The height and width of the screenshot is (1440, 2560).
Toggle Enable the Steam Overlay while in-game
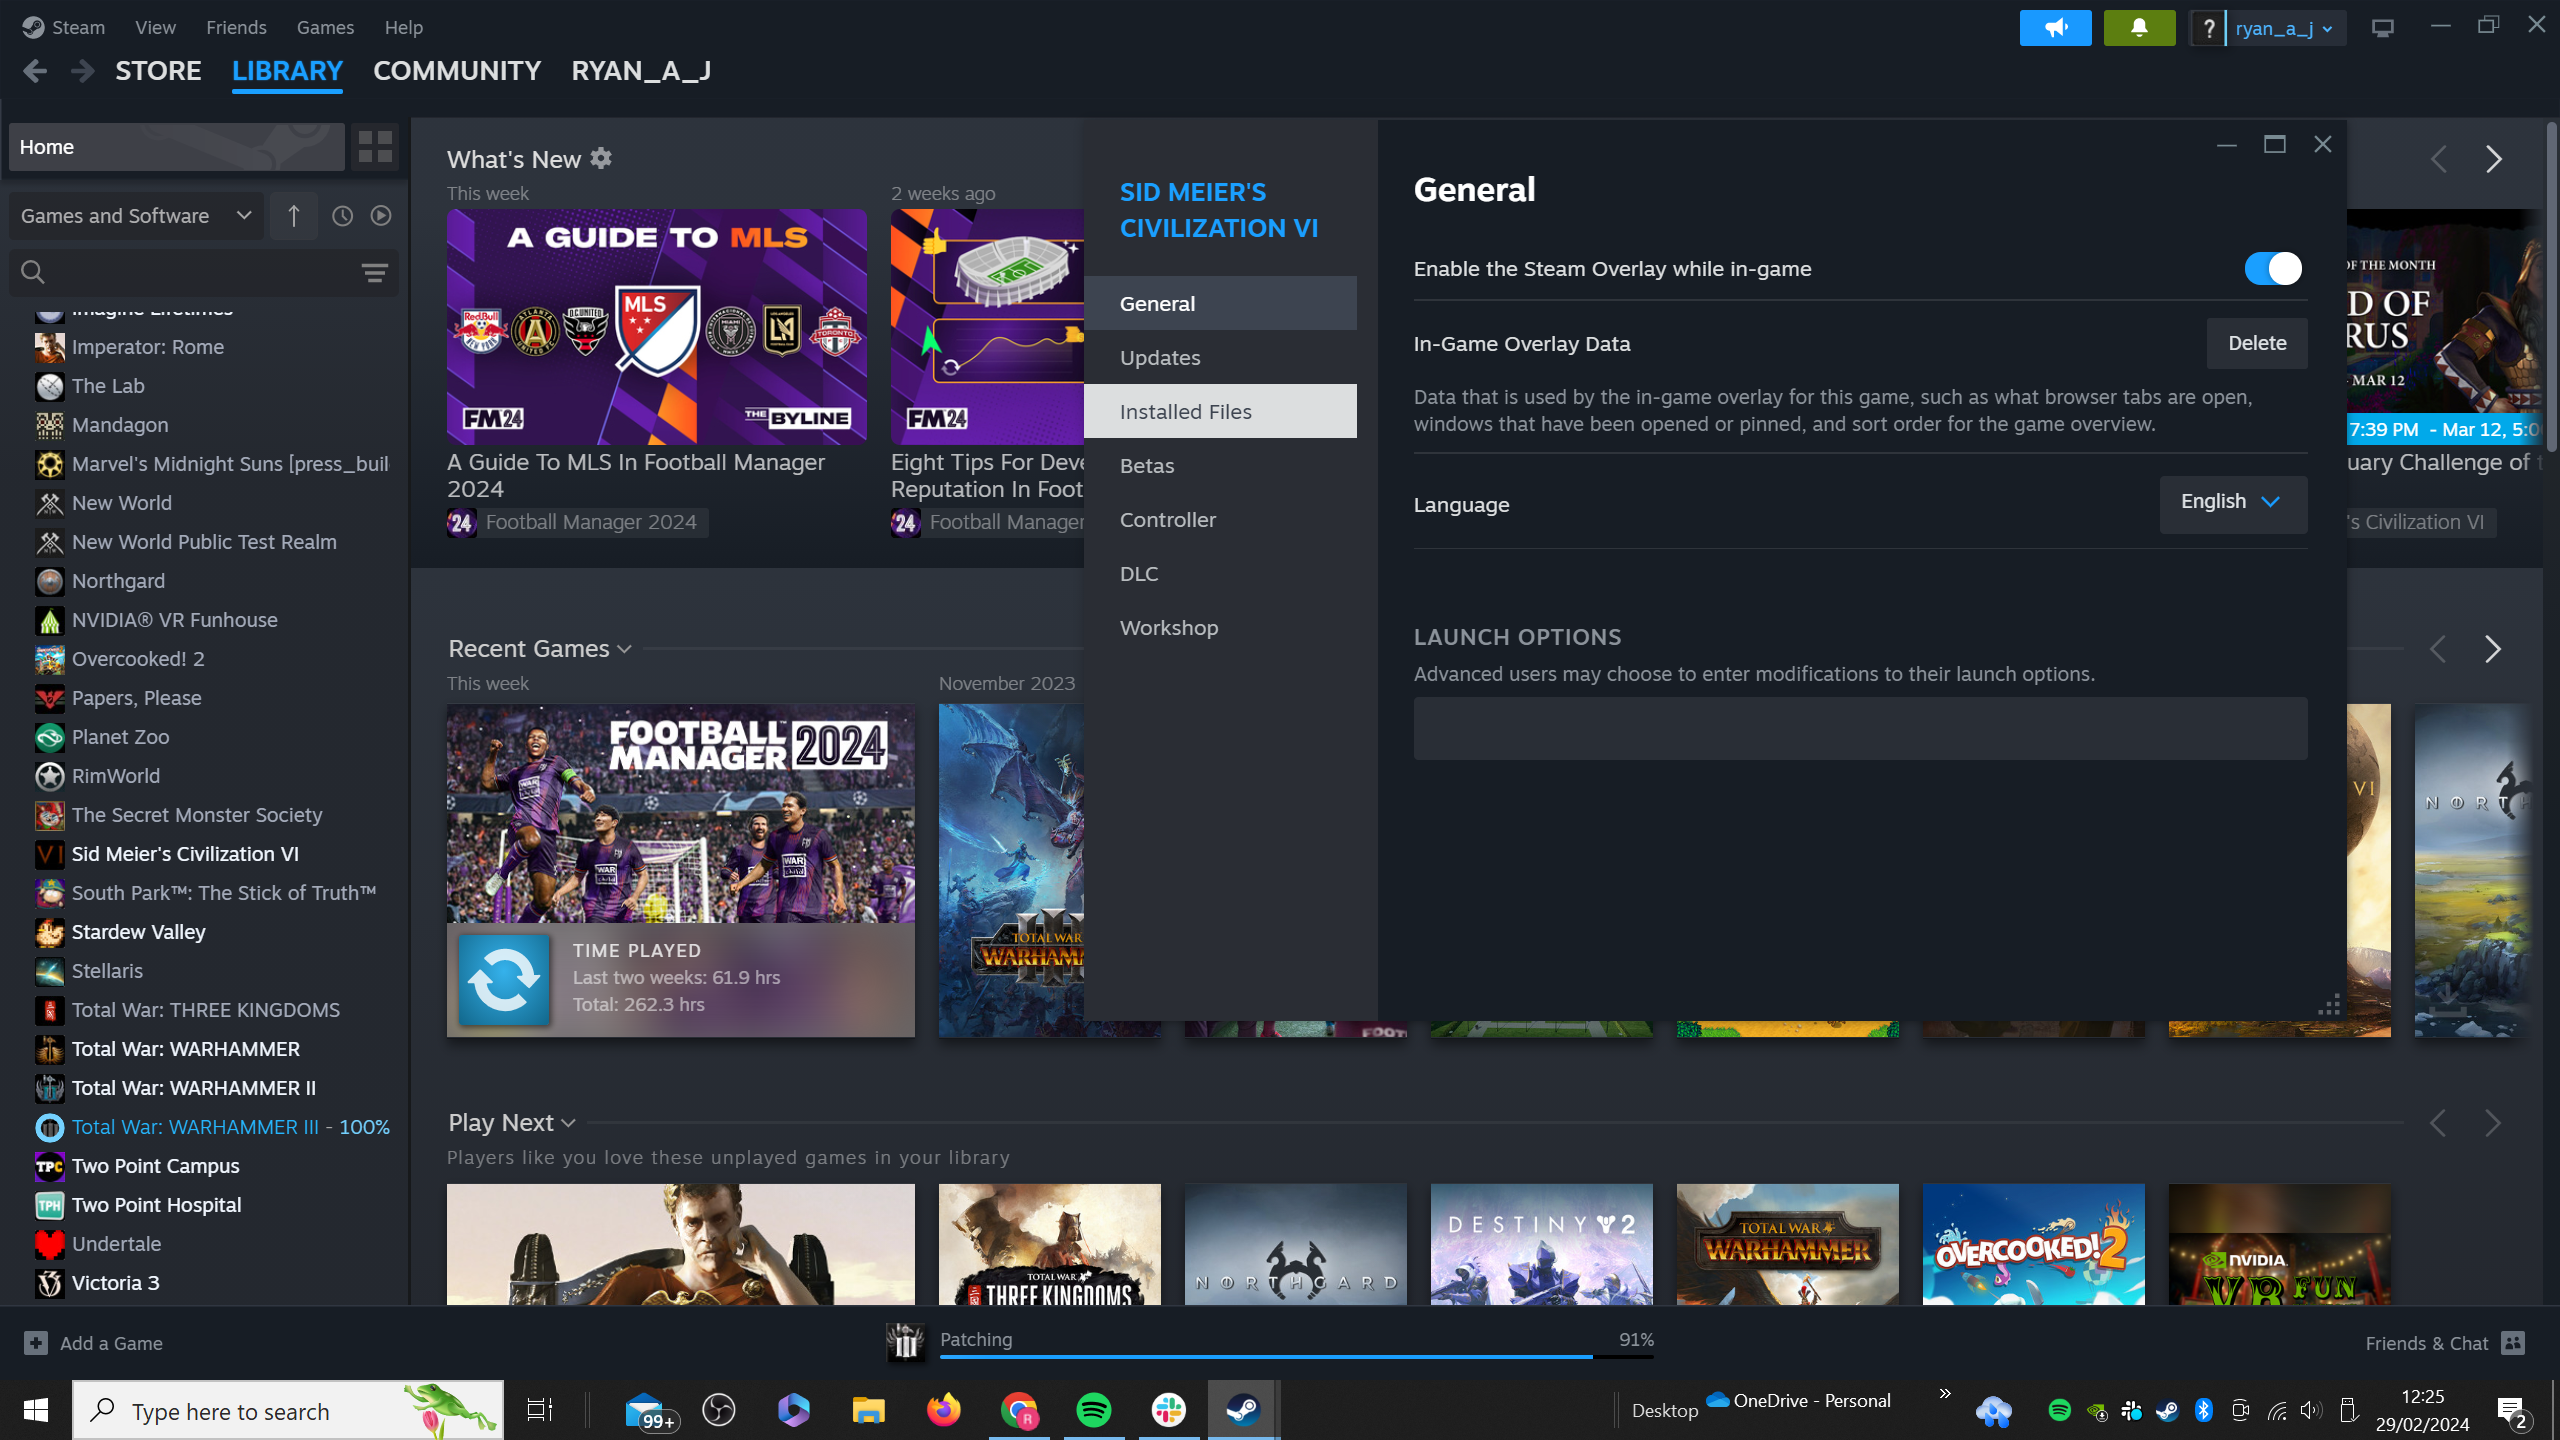[x=2273, y=268]
